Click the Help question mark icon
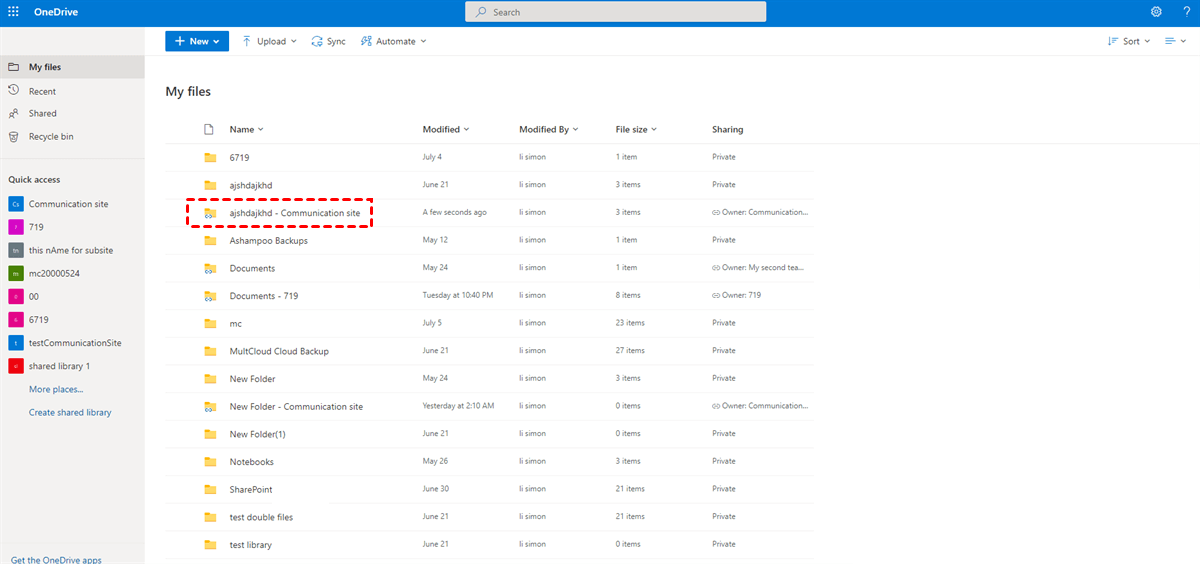 point(1184,12)
